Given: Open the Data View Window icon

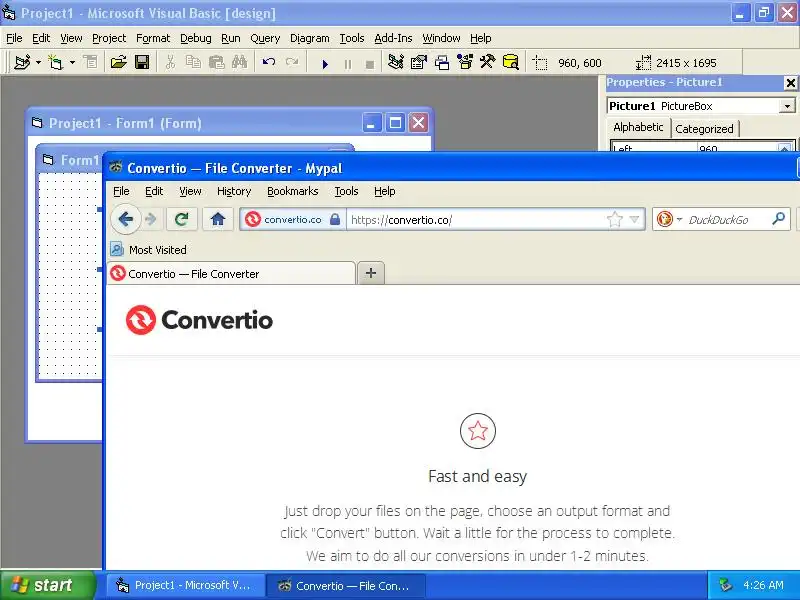Looking at the screenshot, I should point(510,63).
